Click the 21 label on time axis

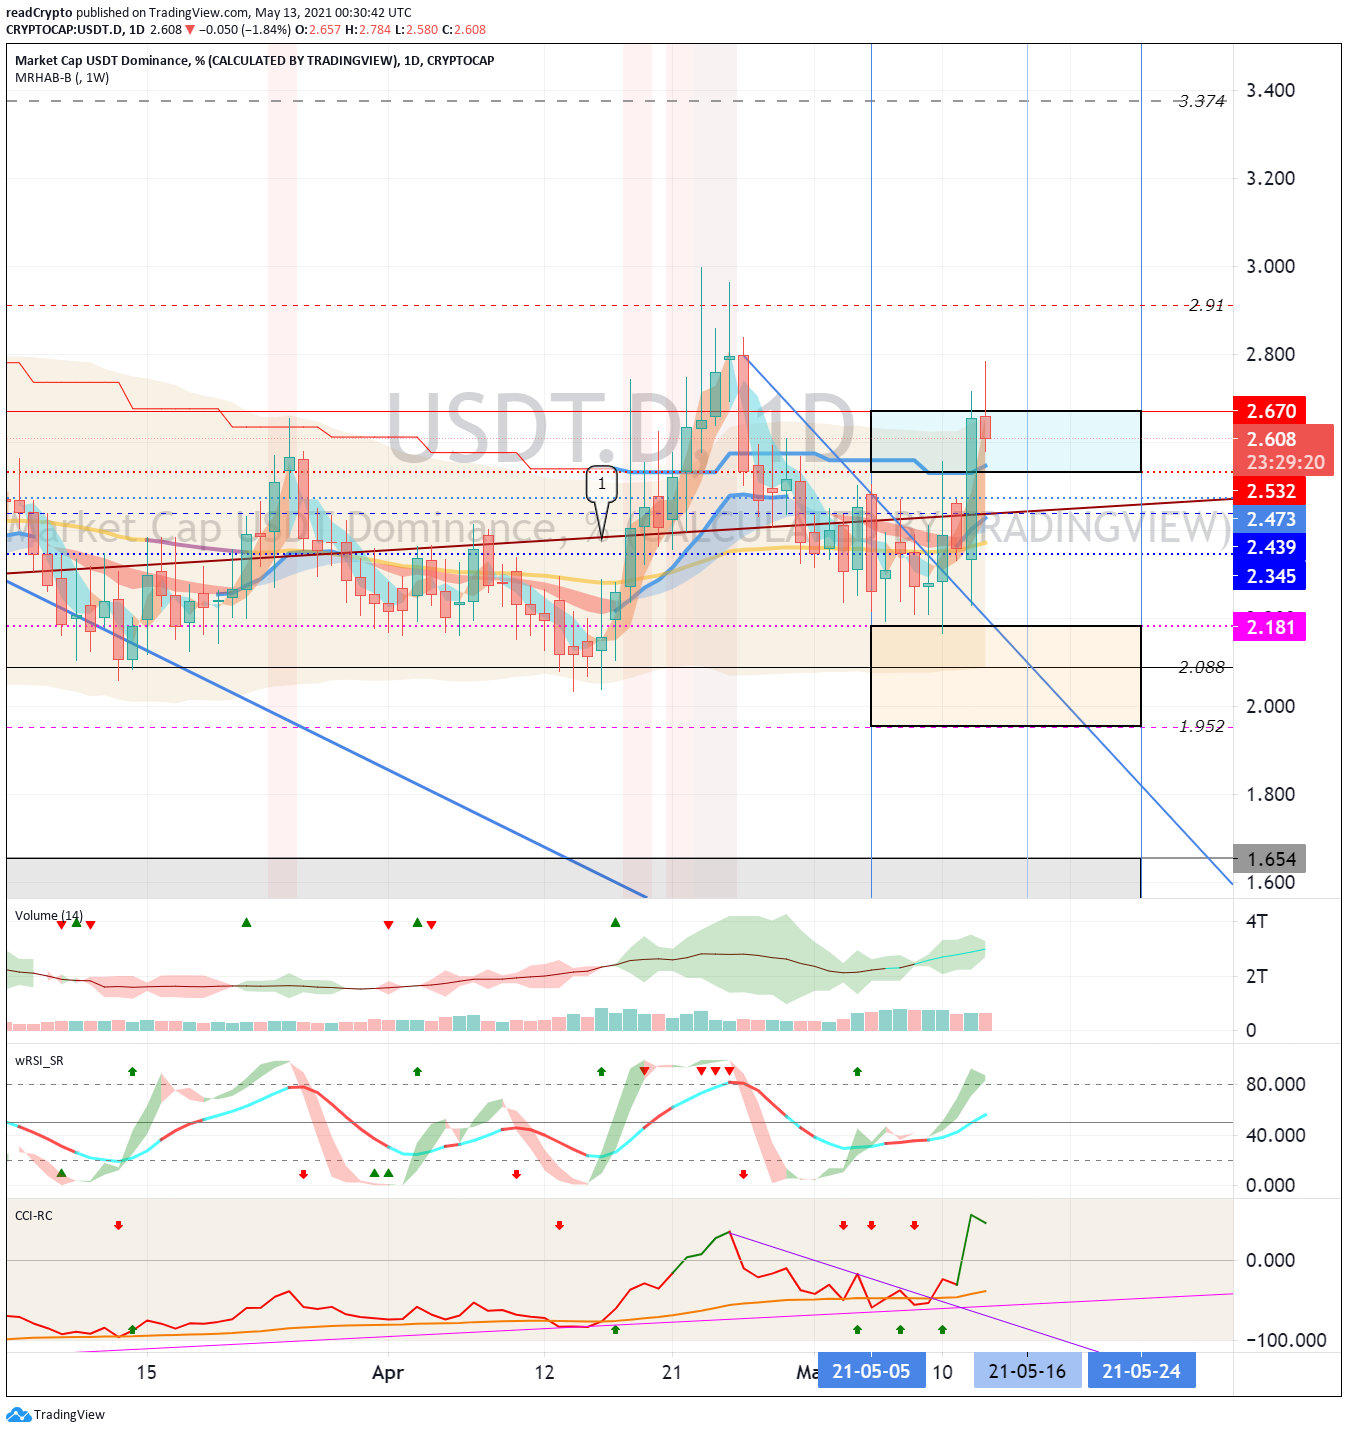(x=672, y=1372)
